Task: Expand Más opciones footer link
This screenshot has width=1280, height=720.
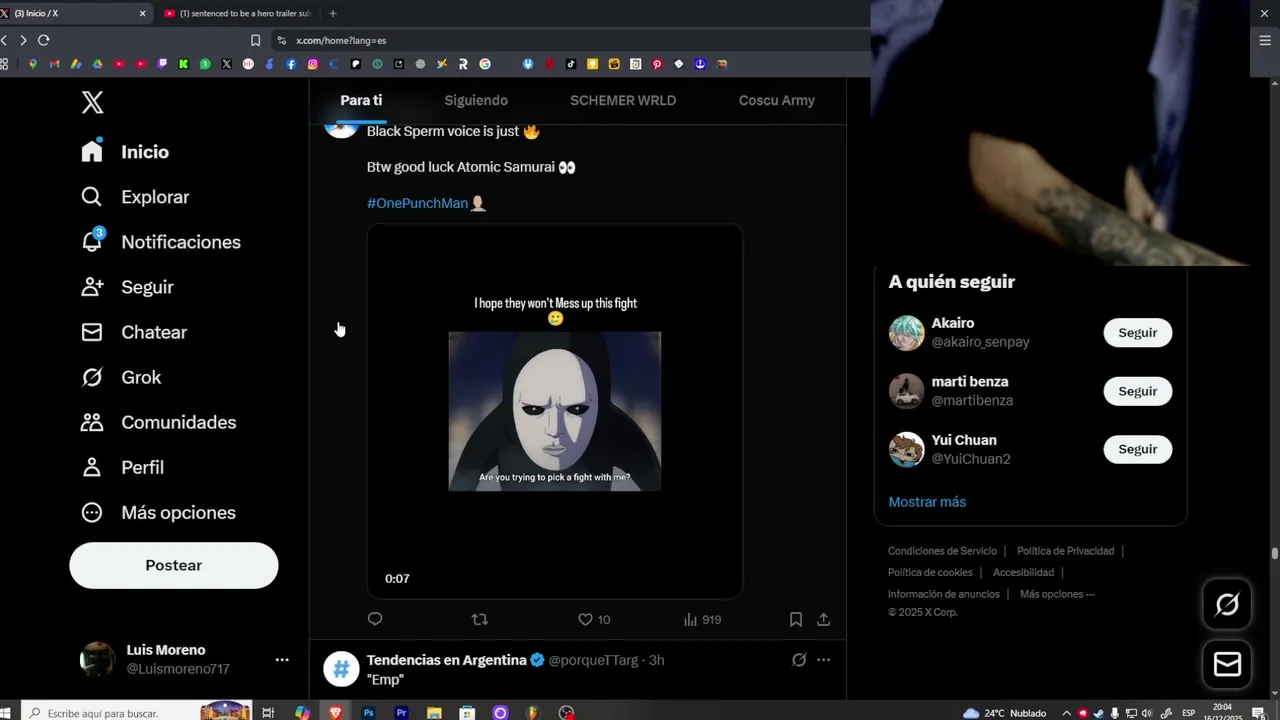Action: (1057, 594)
